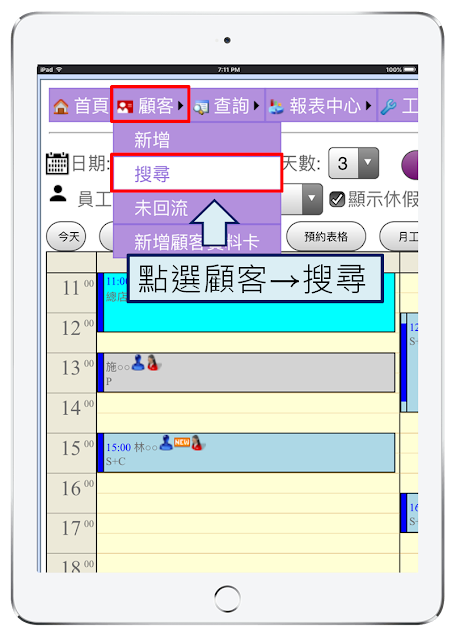Screen dimensions: 456x639
Task: Open the 查詢 menu
Action: pos(227,106)
